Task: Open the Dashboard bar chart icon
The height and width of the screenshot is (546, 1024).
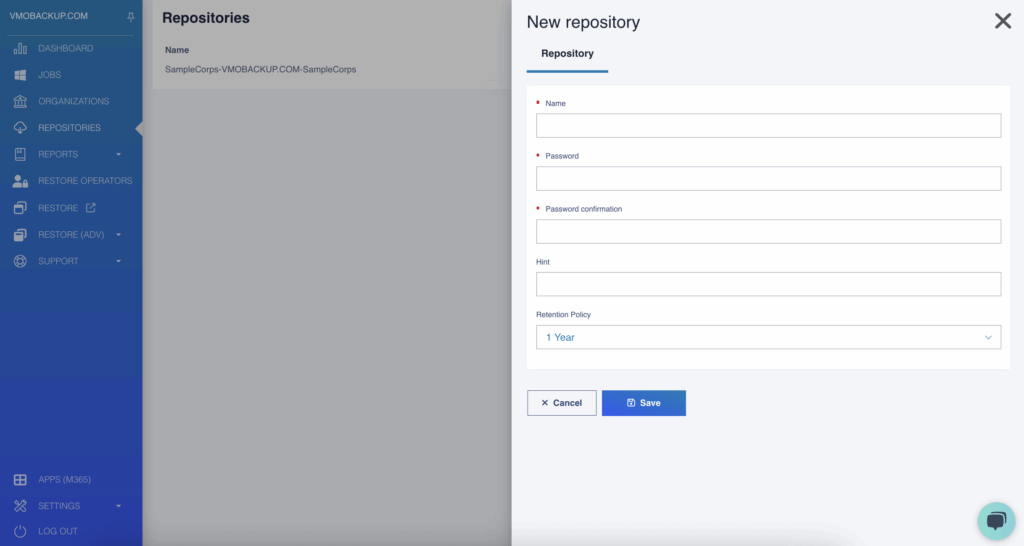Action: pyautogui.click(x=20, y=48)
